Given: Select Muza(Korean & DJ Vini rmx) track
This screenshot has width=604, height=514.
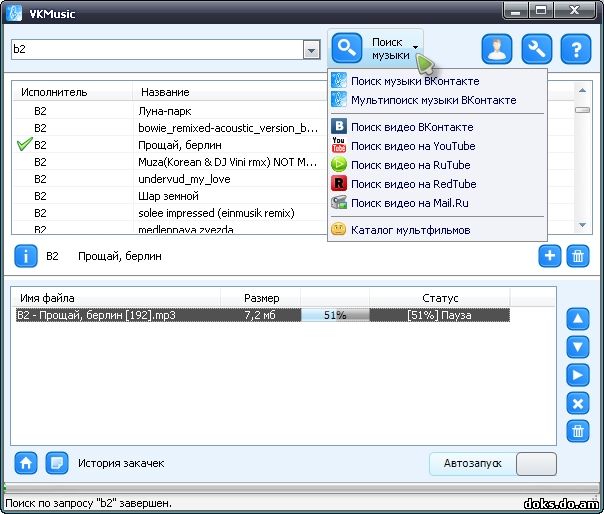Looking at the screenshot, I should (169, 162).
